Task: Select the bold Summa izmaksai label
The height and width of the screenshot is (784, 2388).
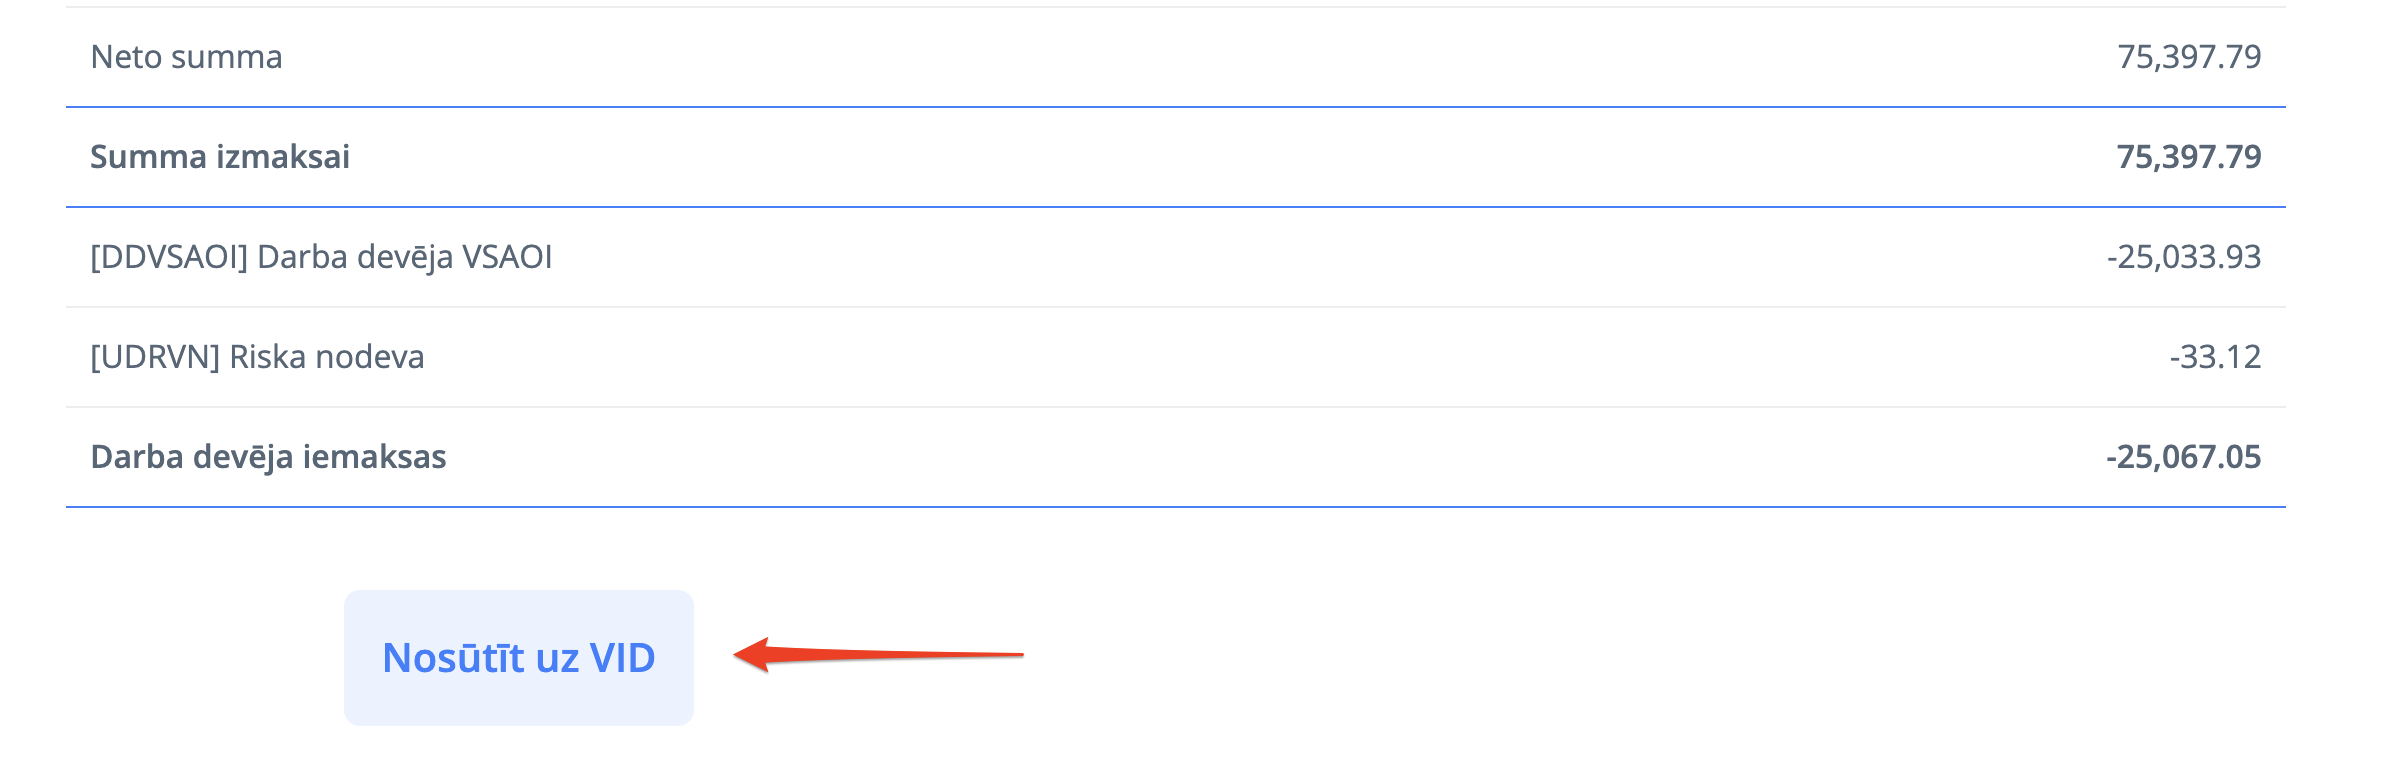Action: click(220, 157)
